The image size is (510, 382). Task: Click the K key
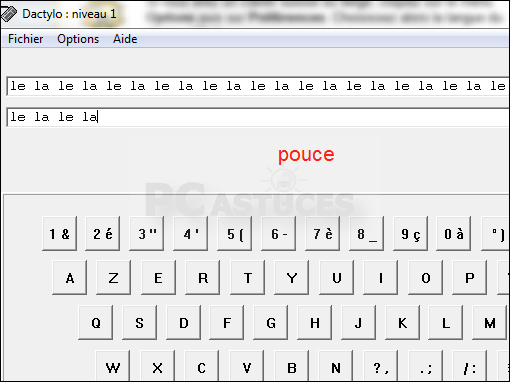(x=402, y=322)
